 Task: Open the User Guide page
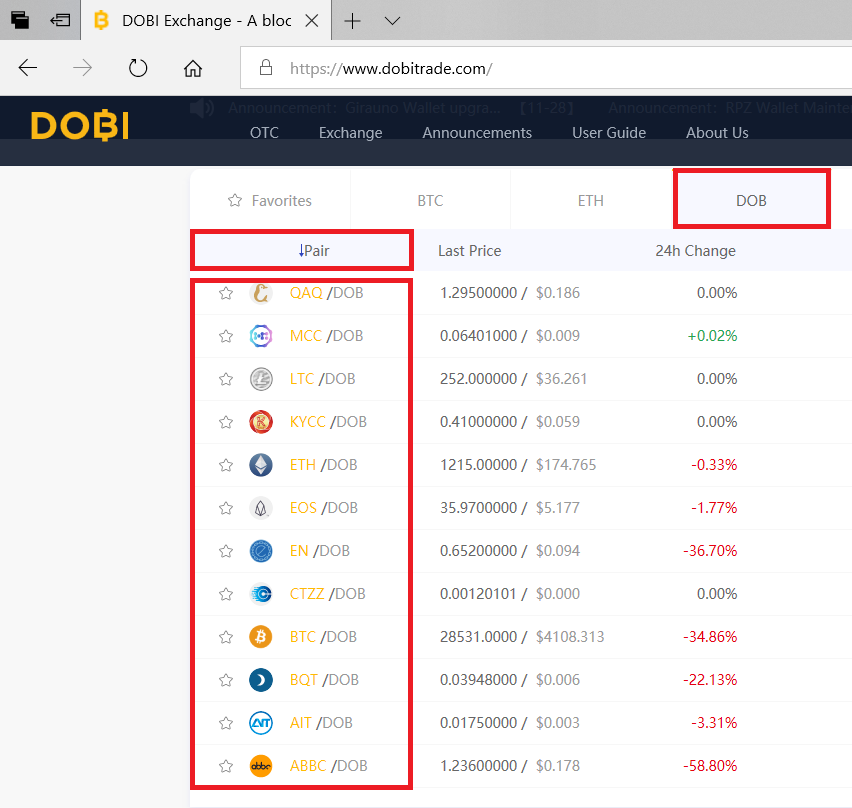[609, 133]
